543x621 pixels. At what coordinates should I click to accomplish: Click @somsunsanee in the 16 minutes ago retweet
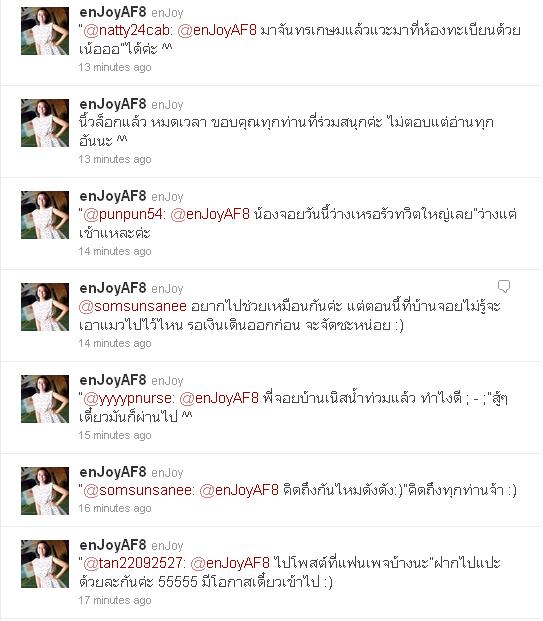tap(139, 490)
